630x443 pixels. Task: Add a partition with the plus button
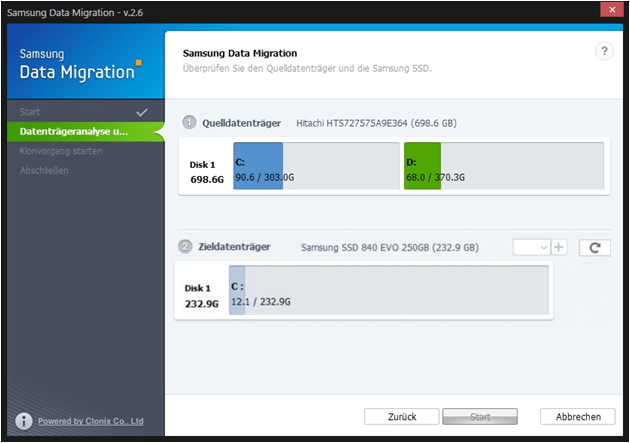point(558,247)
